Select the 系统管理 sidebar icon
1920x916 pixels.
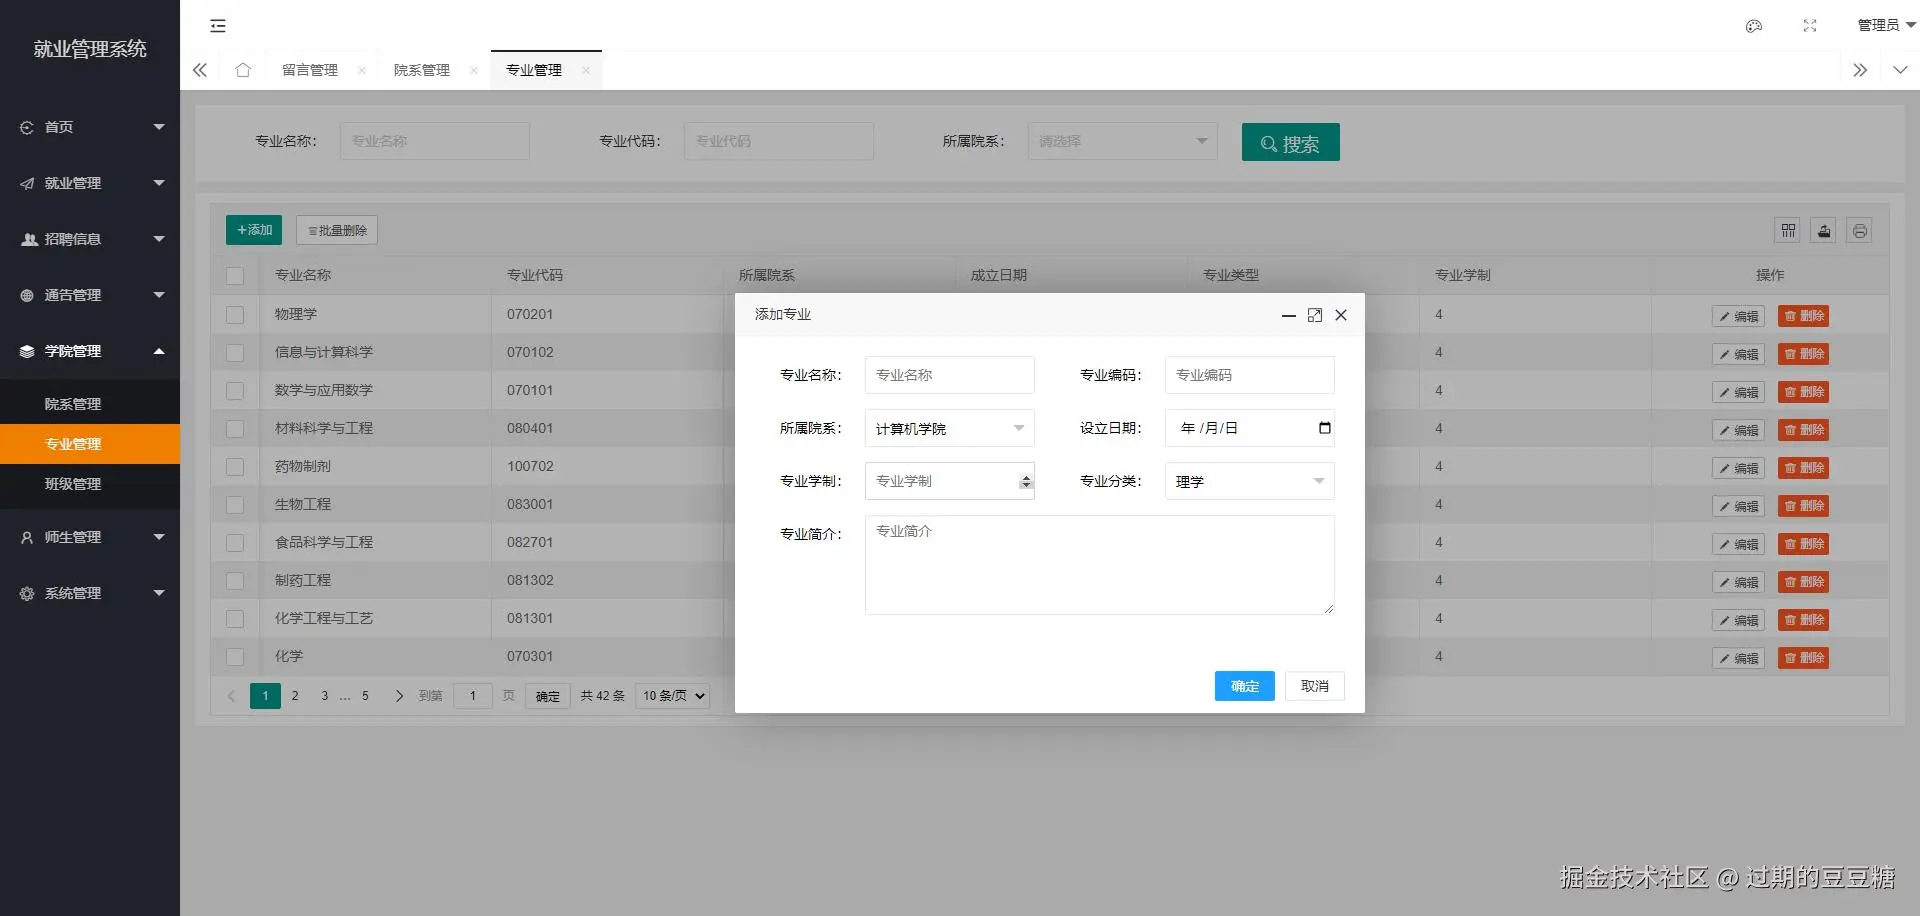(x=26, y=592)
